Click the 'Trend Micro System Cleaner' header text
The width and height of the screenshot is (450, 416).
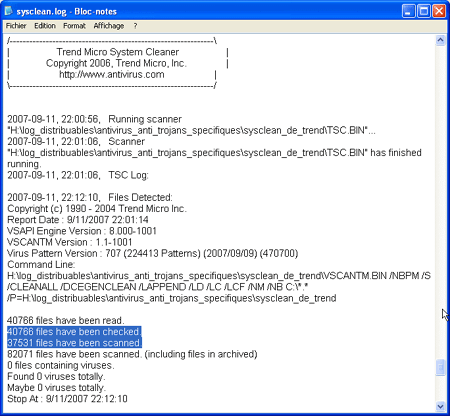(117, 52)
